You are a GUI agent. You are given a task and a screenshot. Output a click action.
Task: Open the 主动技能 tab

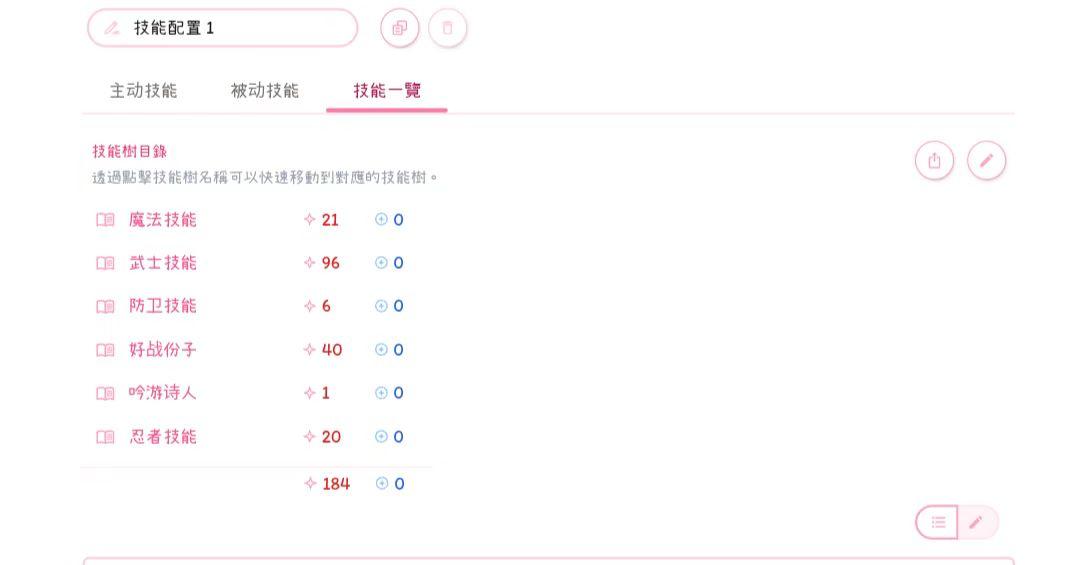tap(143, 91)
